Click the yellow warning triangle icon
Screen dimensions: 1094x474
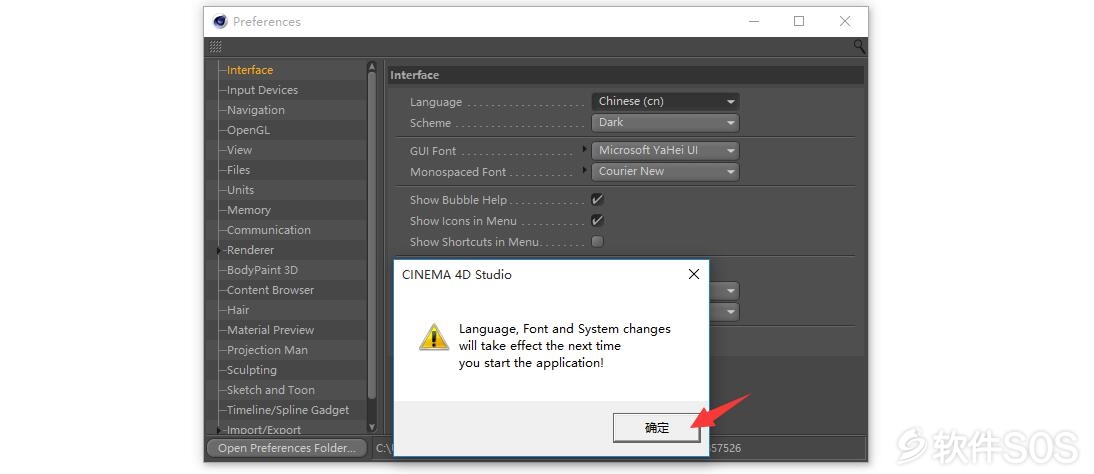click(434, 336)
